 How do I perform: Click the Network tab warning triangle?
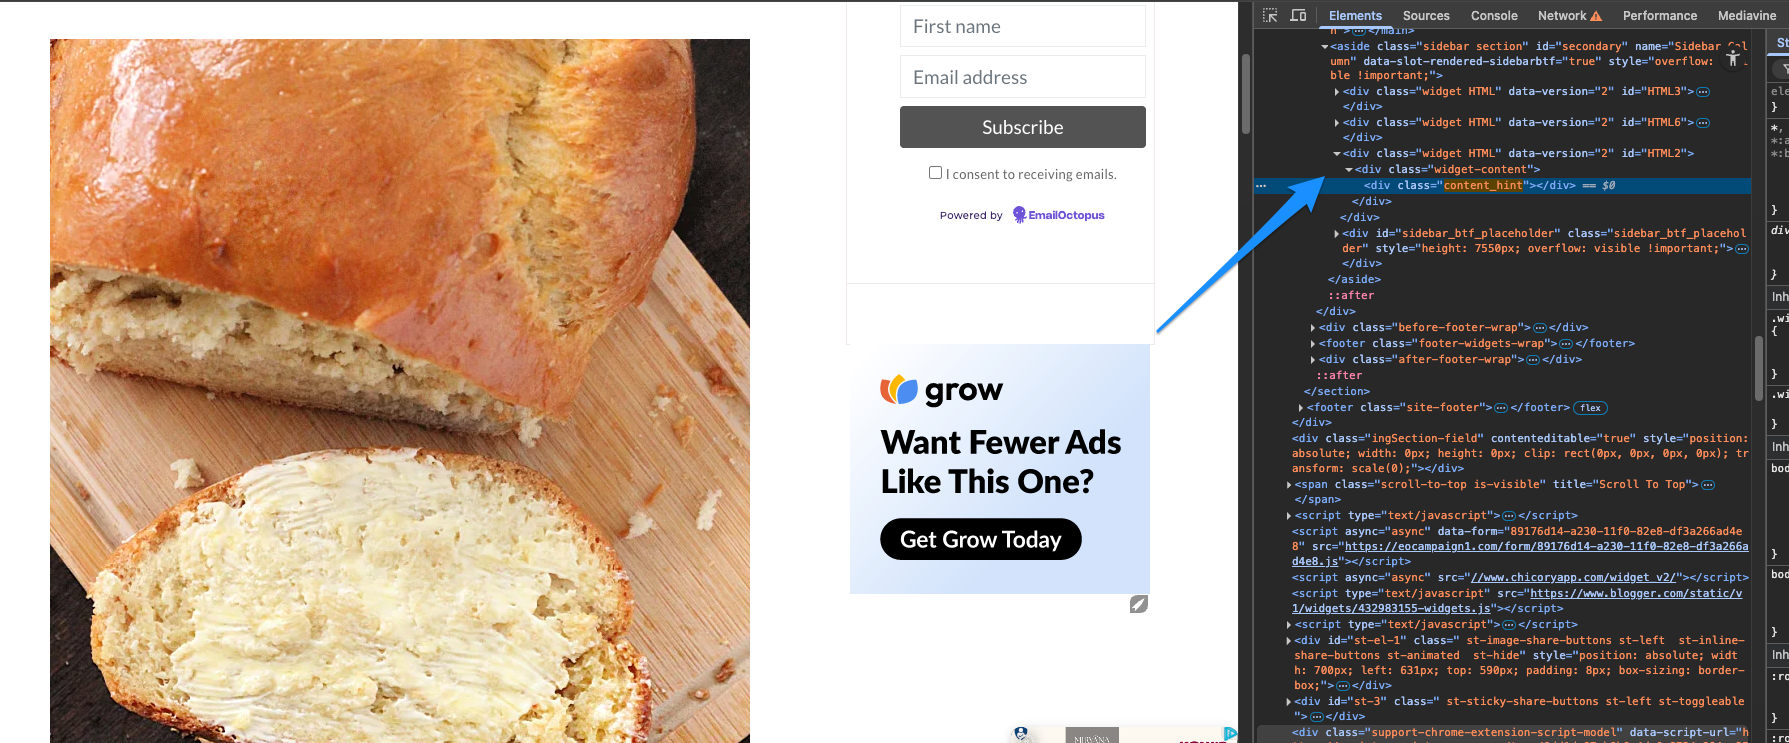pyautogui.click(x=1596, y=16)
